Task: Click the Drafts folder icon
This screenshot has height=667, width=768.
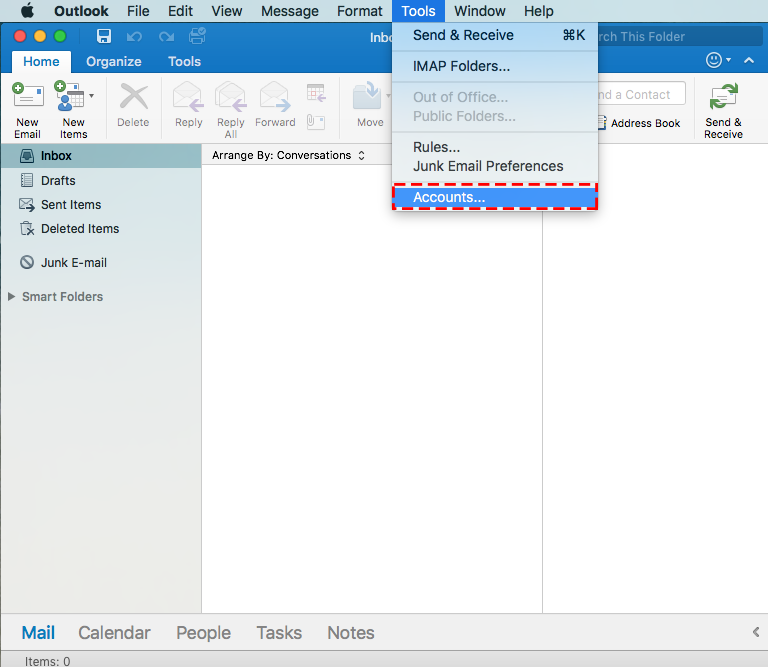Action: point(27,180)
